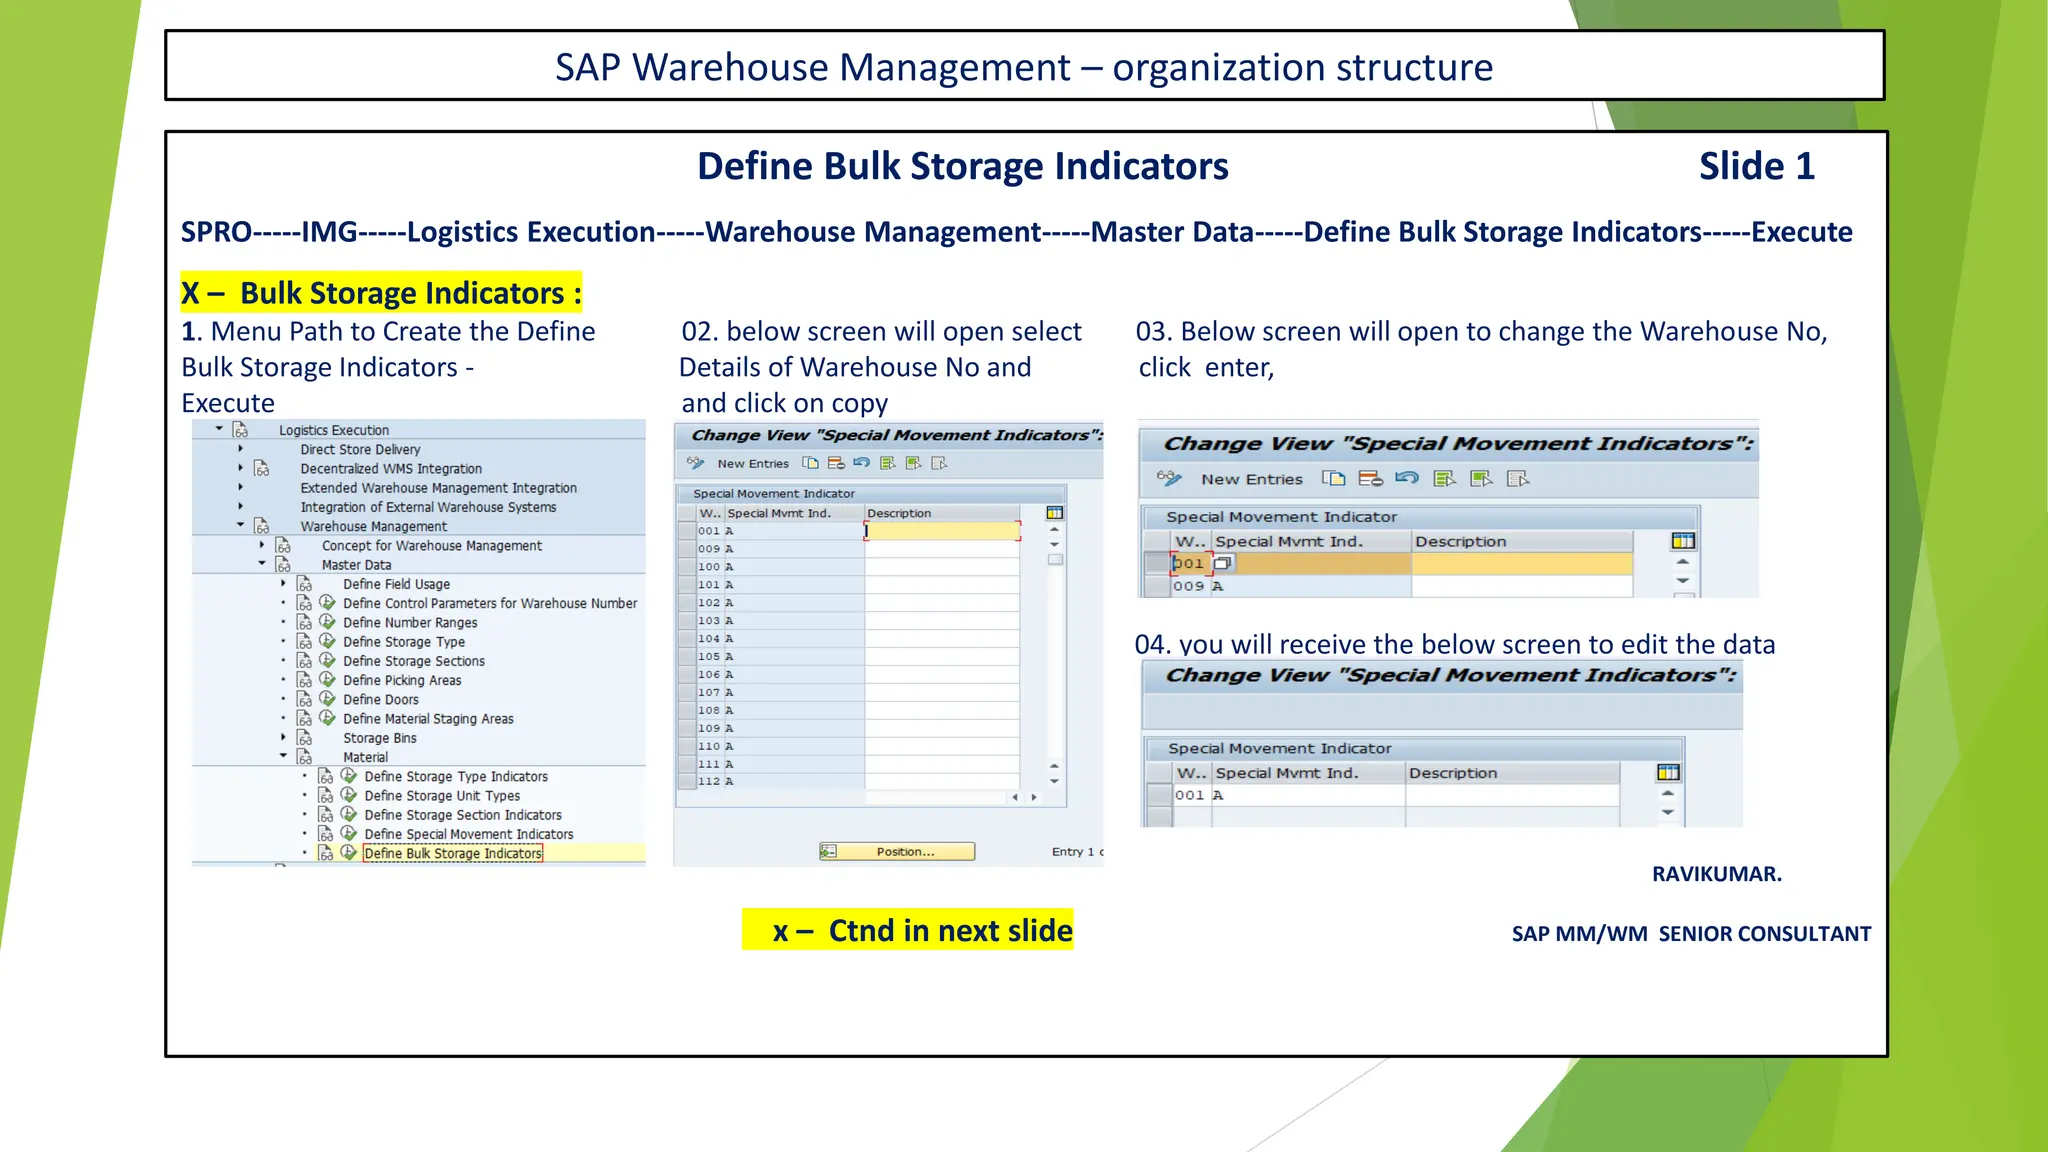Click horizontal scroll-right arrow under step 02 table
2048x1152 pixels.
click(1034, 797)
